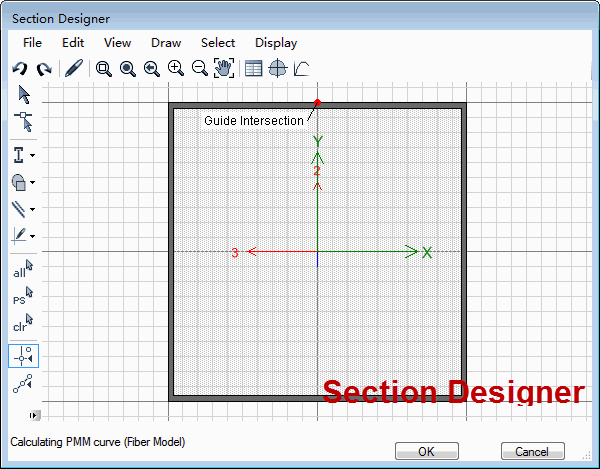
Task: Click the Cancel button
Action: (x=533, y=451)
